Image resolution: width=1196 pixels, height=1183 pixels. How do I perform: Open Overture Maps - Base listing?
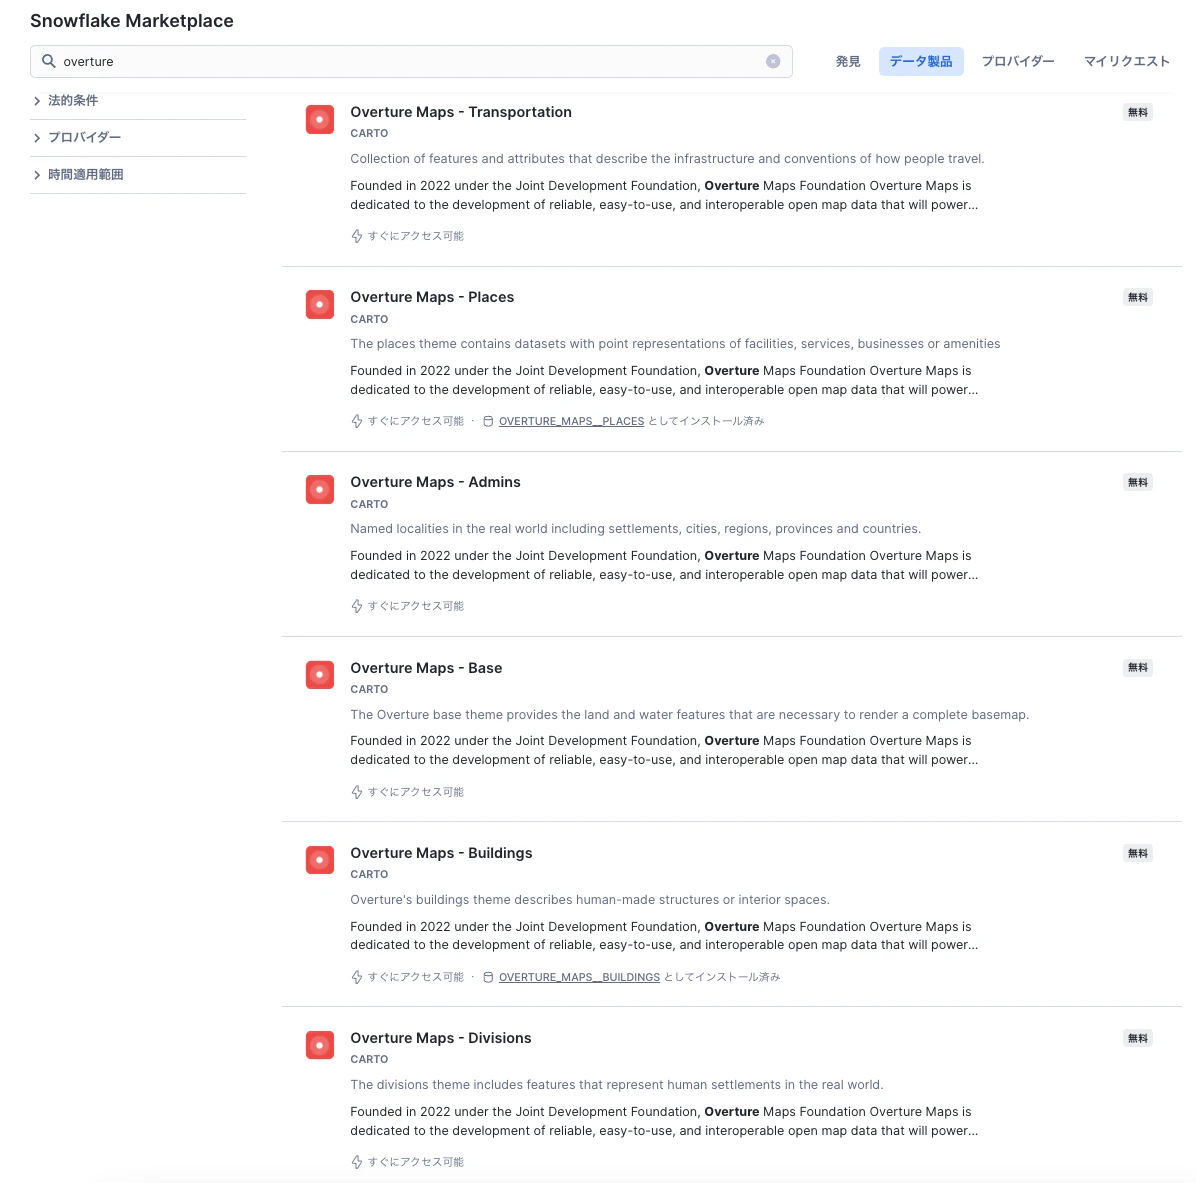[426, 668]
